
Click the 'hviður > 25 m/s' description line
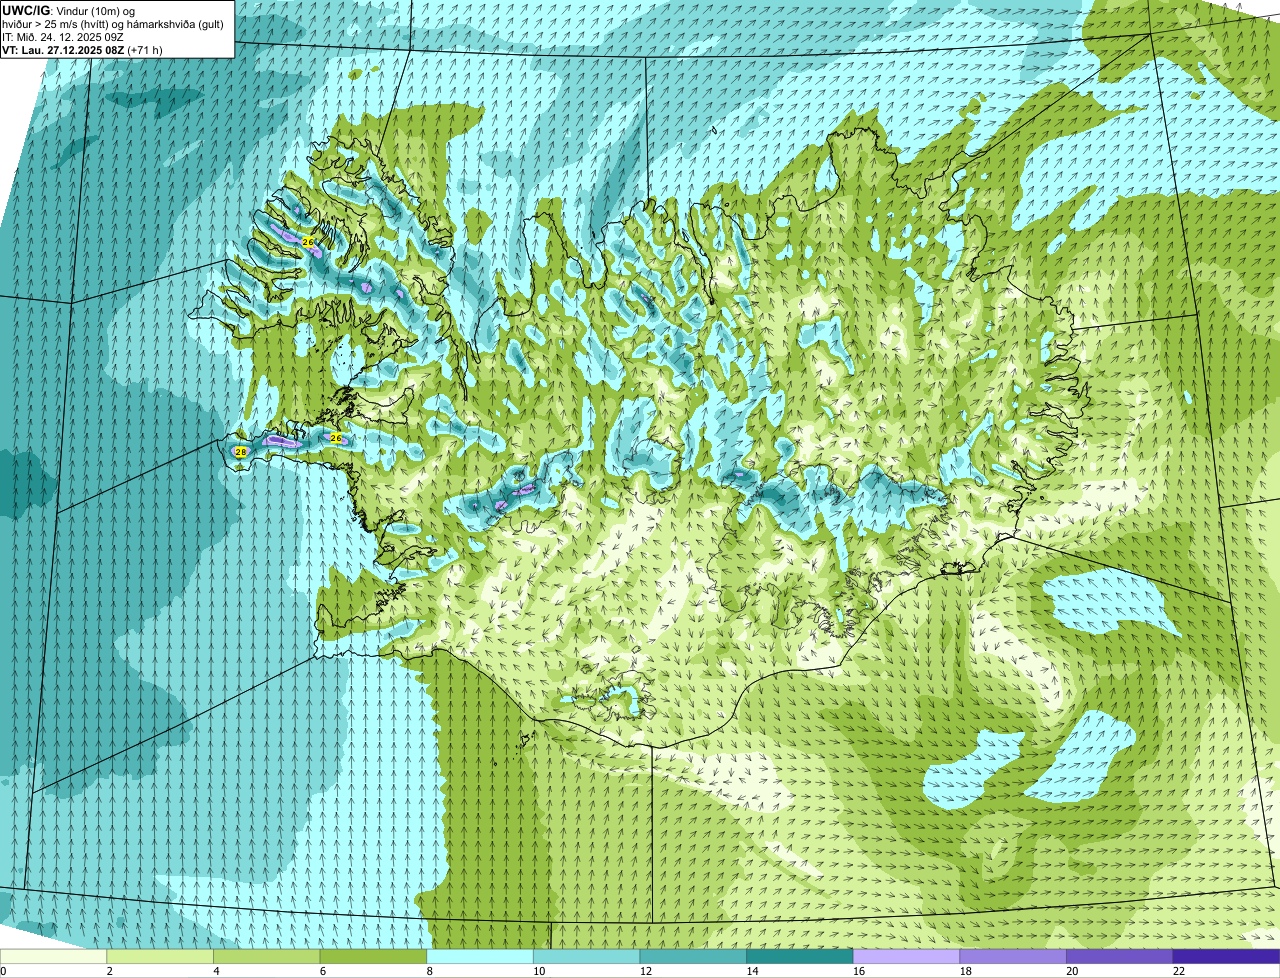113,24
